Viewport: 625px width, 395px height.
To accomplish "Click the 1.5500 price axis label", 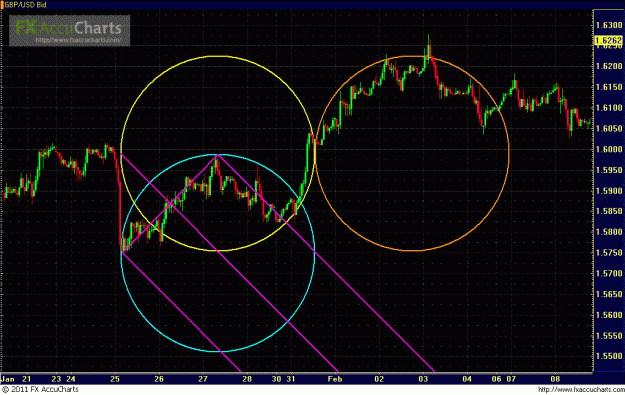I will [609, 356].
